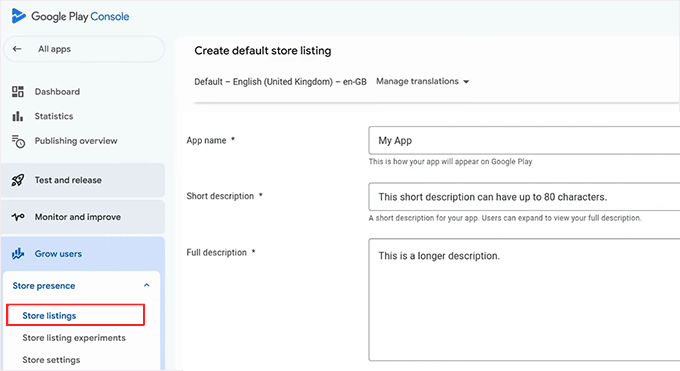Select the Grow users section
The height and width of the screenshot is (371, 680).
pyautogui.click(x=83, y=253)
